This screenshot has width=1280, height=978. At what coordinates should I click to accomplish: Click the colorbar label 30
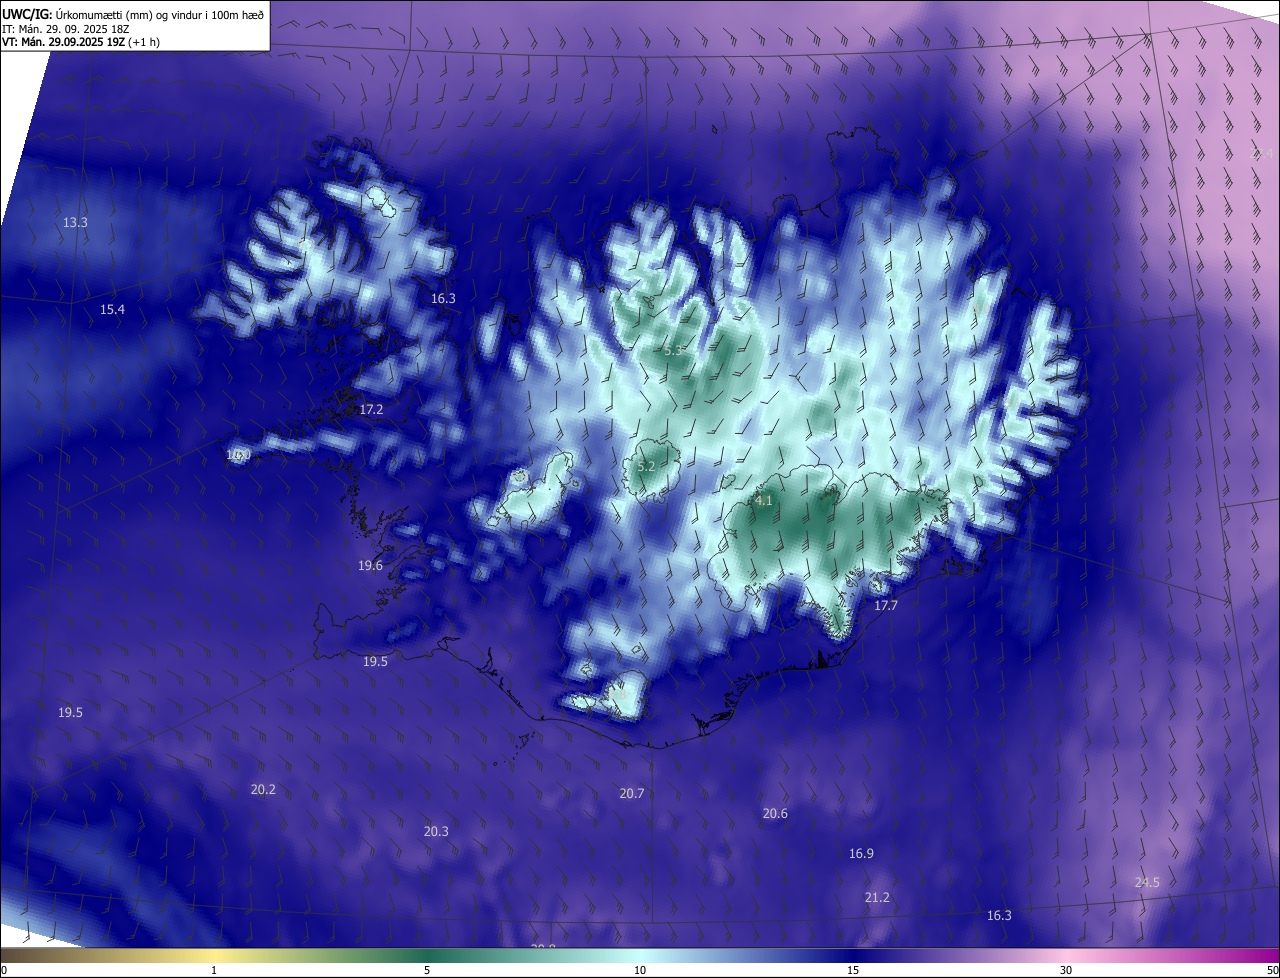[x=1066, y=971]
